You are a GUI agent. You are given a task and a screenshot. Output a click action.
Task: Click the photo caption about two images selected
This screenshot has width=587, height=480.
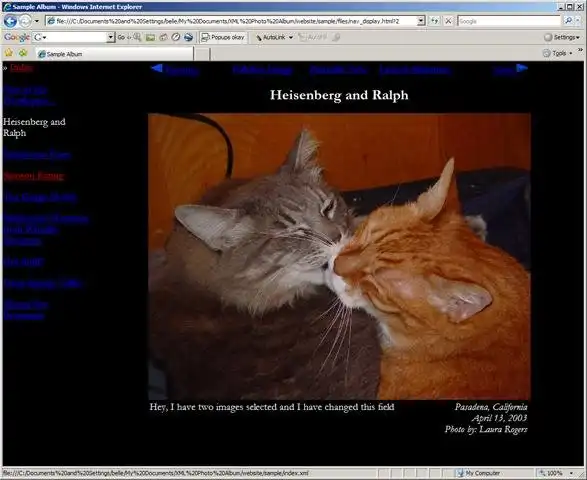pyautogui.click(x=272, y=407)
